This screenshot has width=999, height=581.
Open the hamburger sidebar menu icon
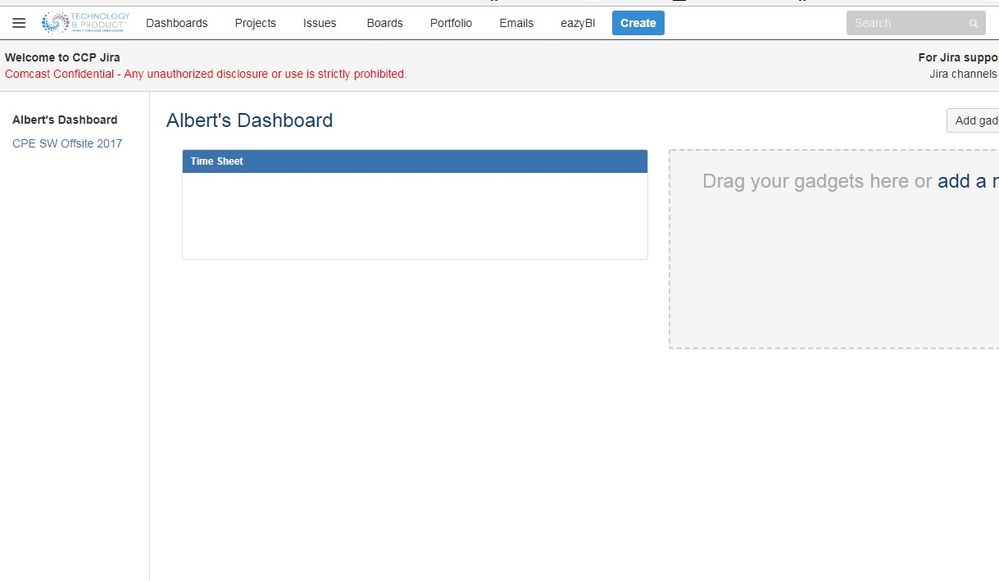tap(19, 23)
